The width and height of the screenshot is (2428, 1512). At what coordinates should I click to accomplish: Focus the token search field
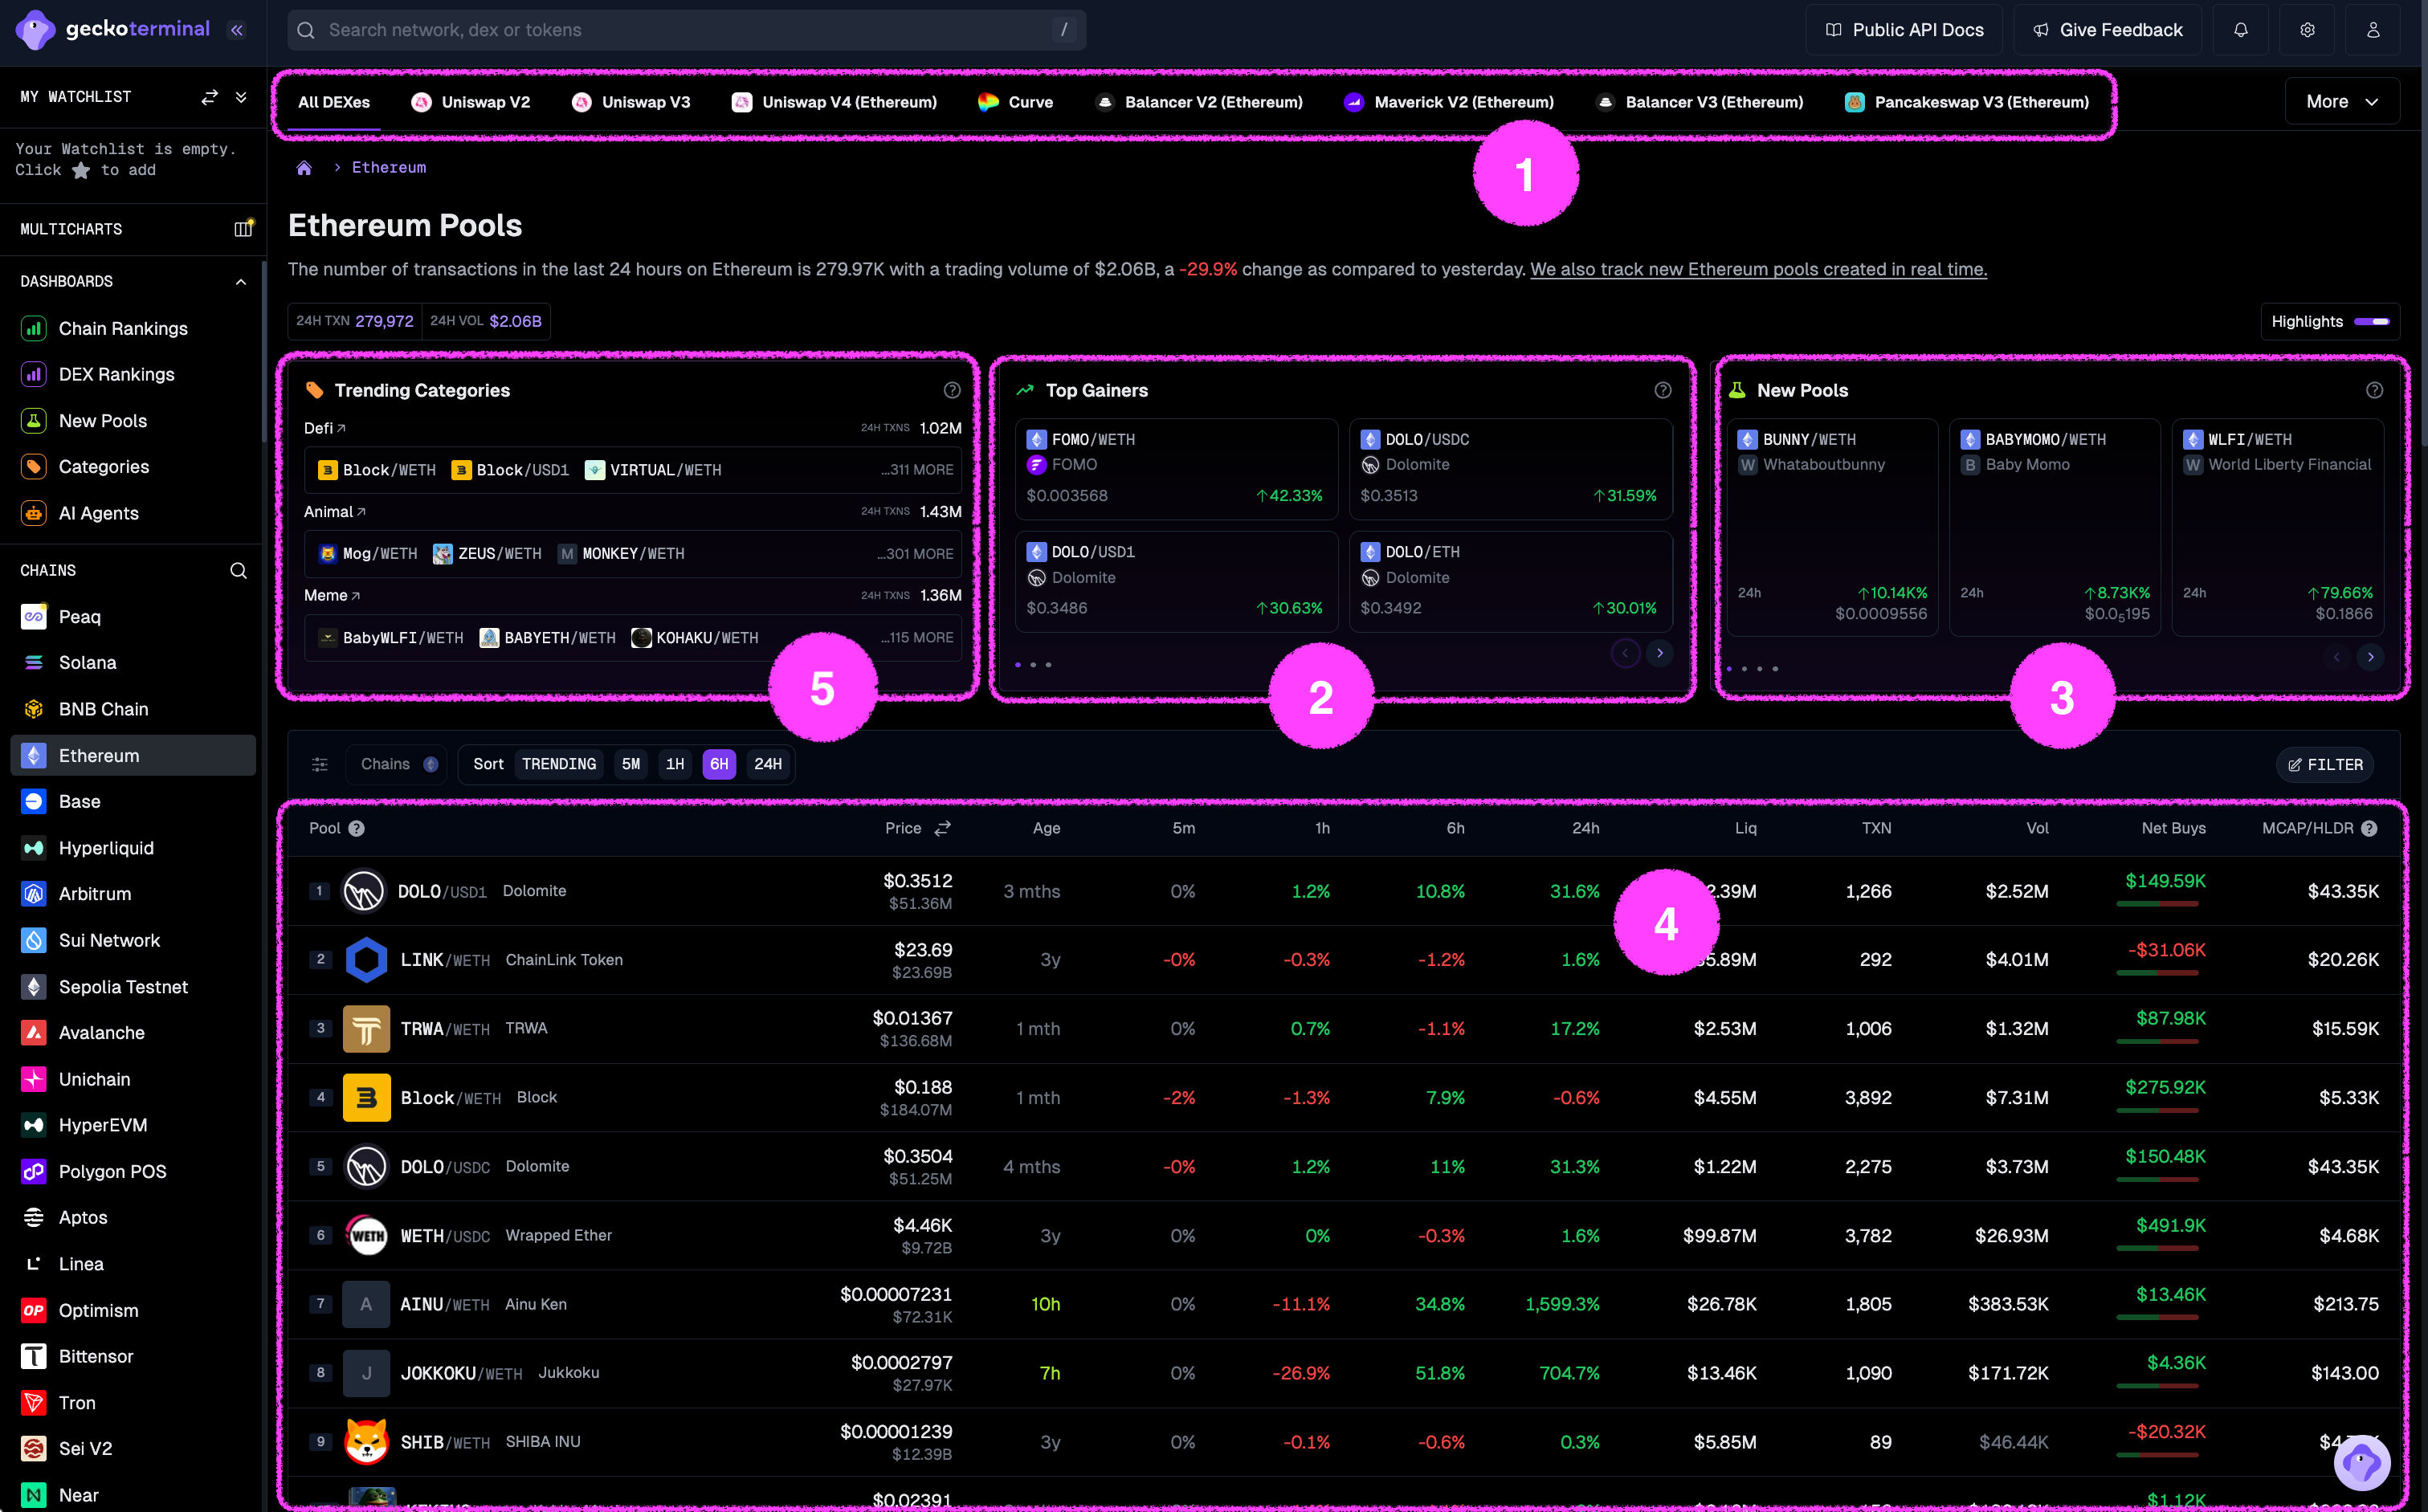coord(687,30)
